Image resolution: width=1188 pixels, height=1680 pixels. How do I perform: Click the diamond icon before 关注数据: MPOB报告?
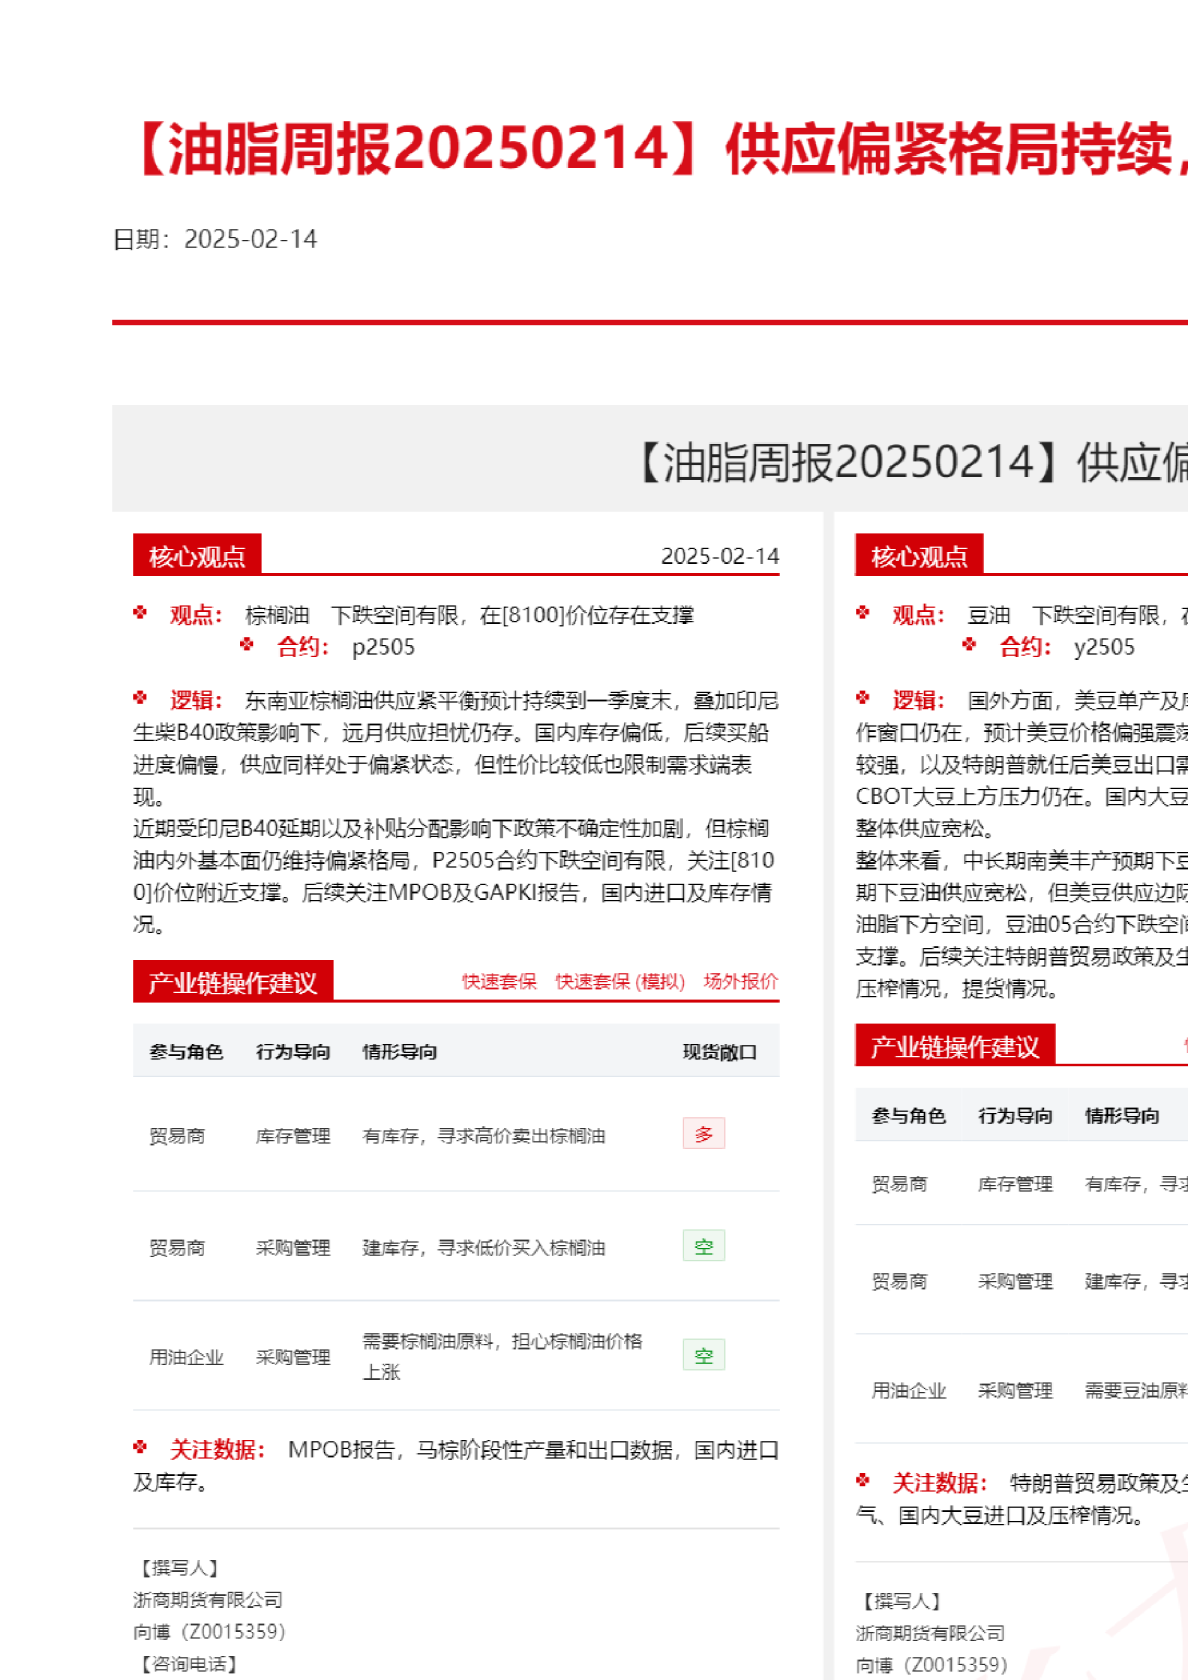coord(140,1447)
